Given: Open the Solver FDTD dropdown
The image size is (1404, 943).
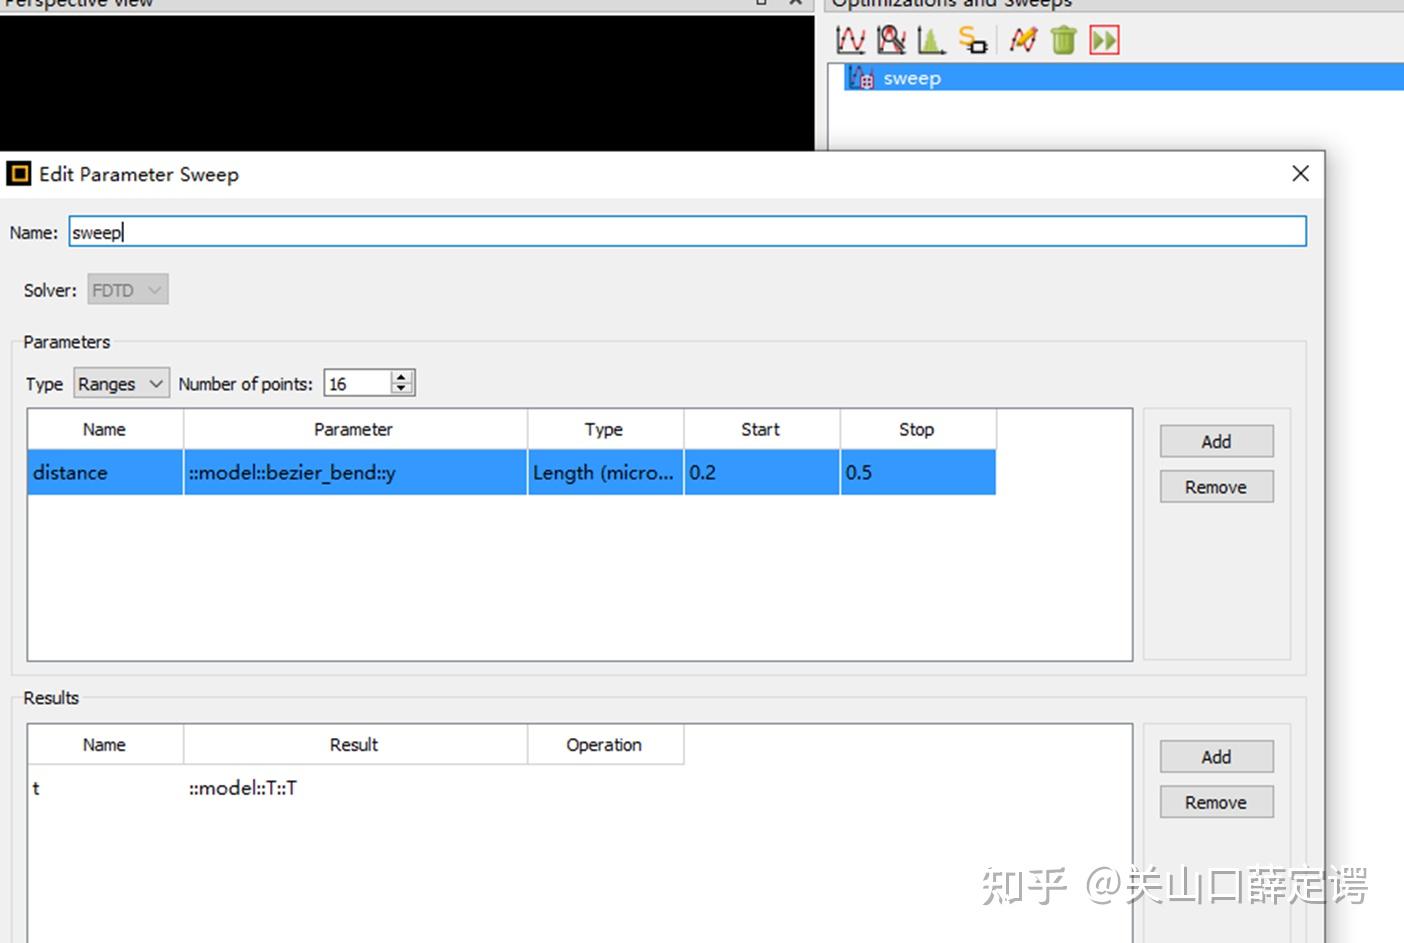Looking at the screenshot, I should coord(126,289).
